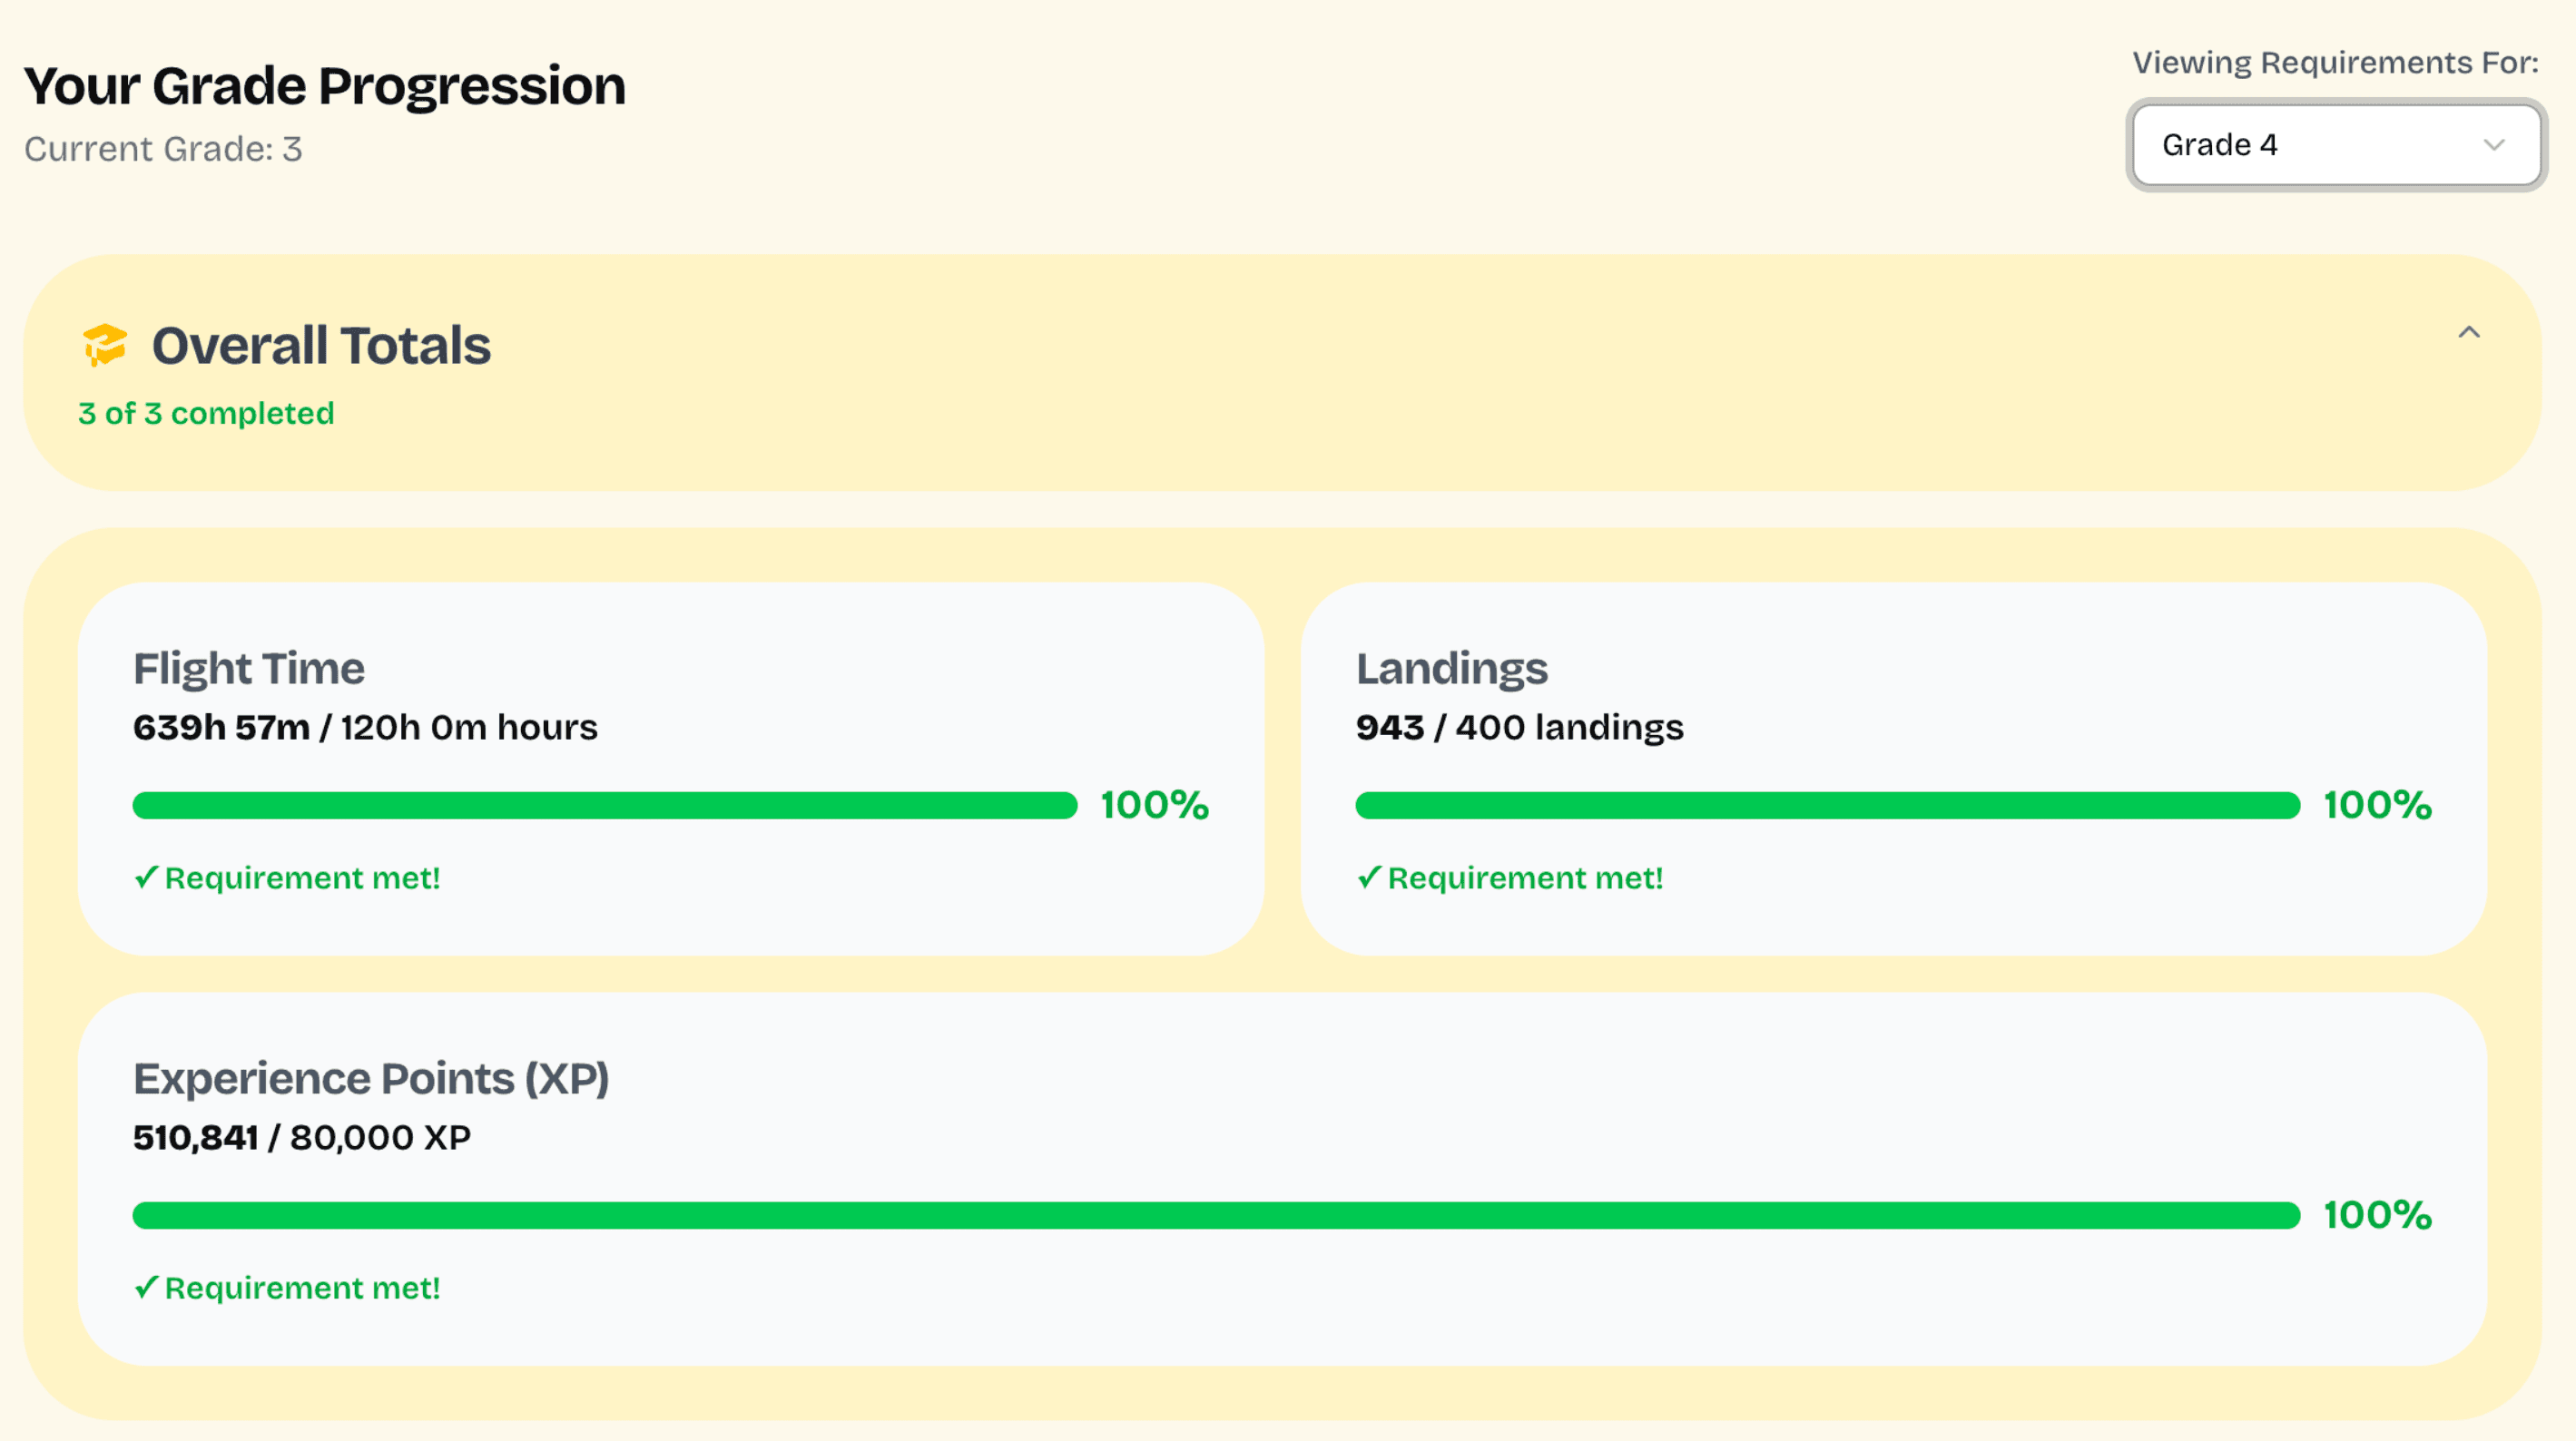This screenshot has height=1441, width=2576.
Task: Open the Grade 4 requirements dropdown
Action: (2336, 145)
